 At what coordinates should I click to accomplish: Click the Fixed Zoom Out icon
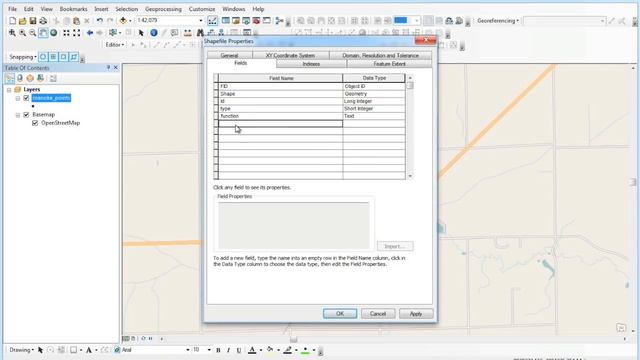coord(76,33)
